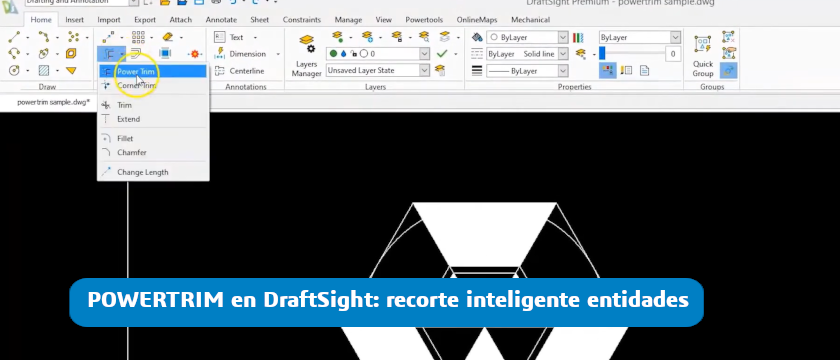The height and width of the screenshot is (360, 840).
Task: Click the orange inverted triangle Draw icon
Action: [x=71, y=70]
